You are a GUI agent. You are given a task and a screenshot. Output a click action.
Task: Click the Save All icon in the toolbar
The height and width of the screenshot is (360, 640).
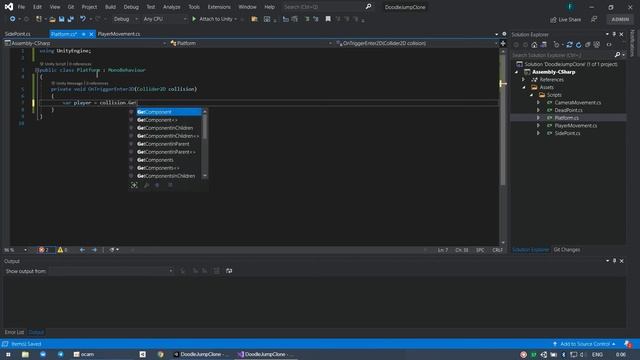71,19
